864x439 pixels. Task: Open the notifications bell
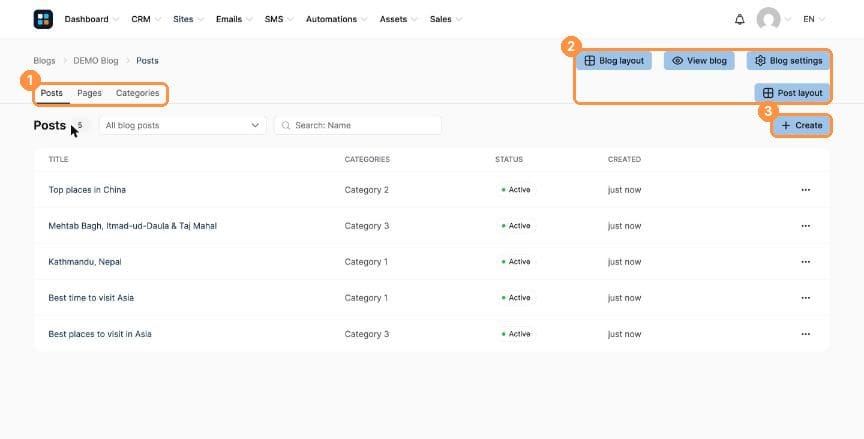[x=739, y=19]
